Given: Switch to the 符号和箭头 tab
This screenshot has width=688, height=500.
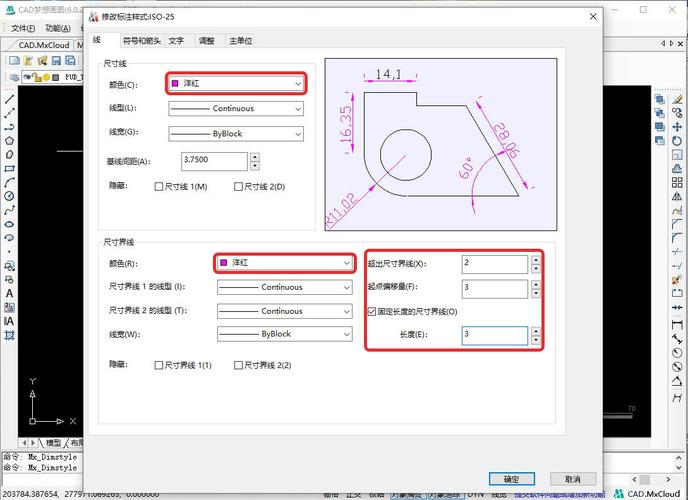Looking at the screenshot, I should 142,41.
